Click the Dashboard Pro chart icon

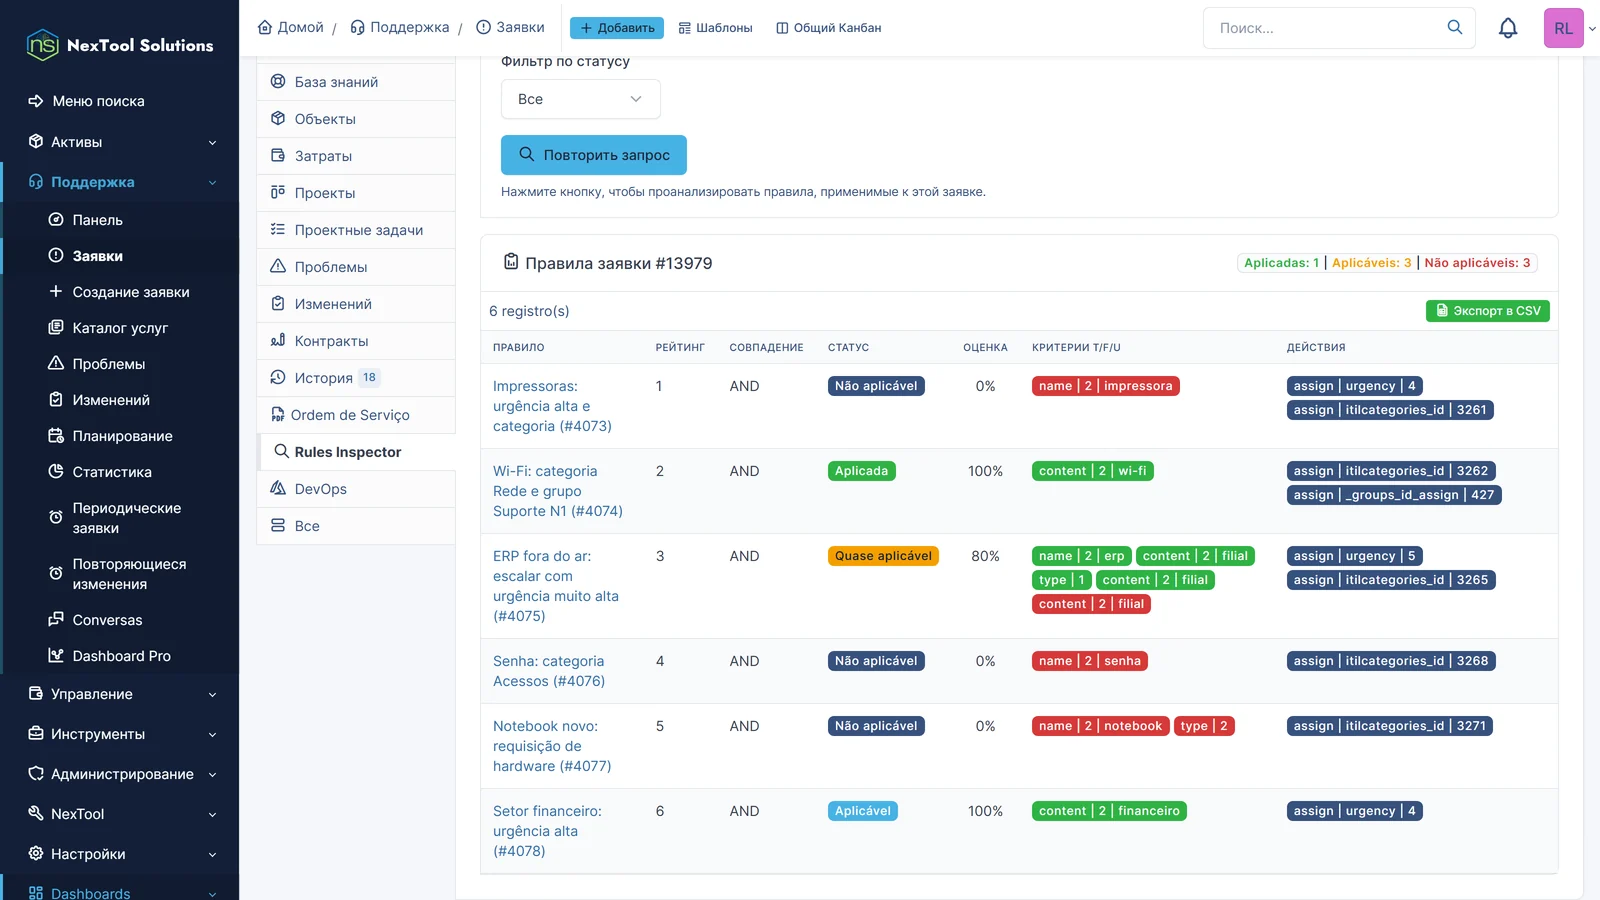click(56, 656)
